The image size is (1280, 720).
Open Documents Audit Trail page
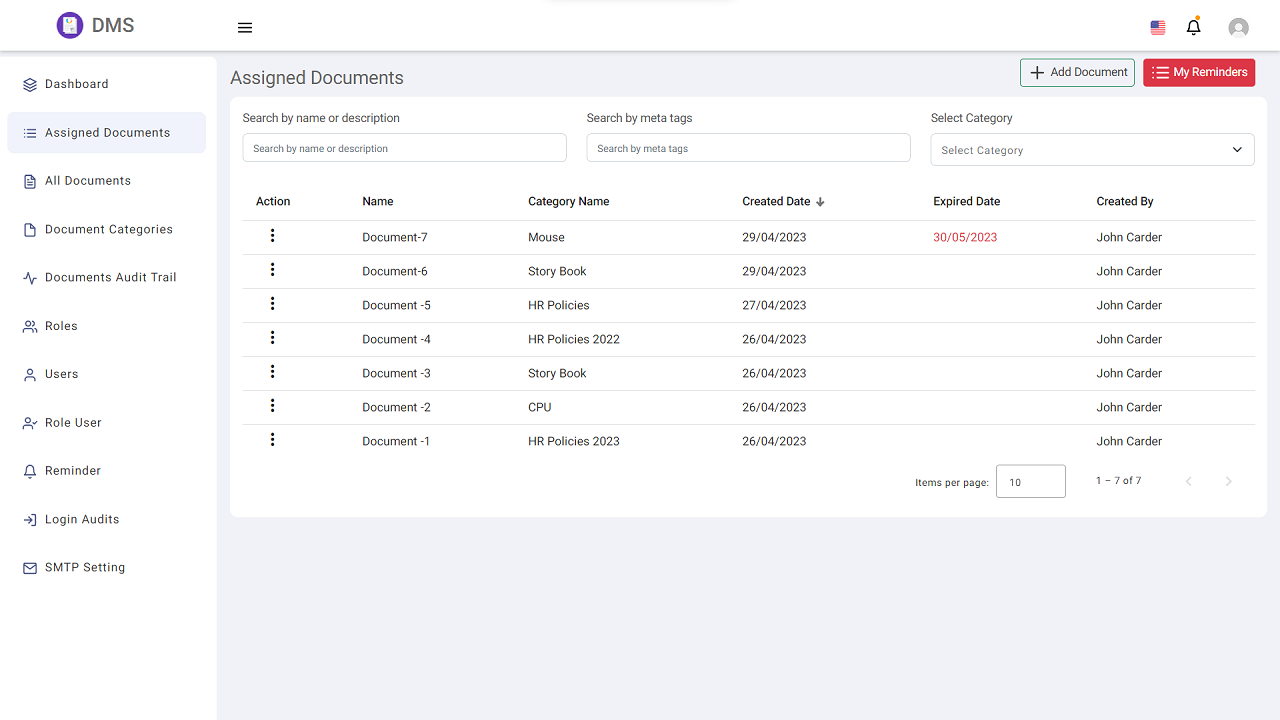pos(110,277)
